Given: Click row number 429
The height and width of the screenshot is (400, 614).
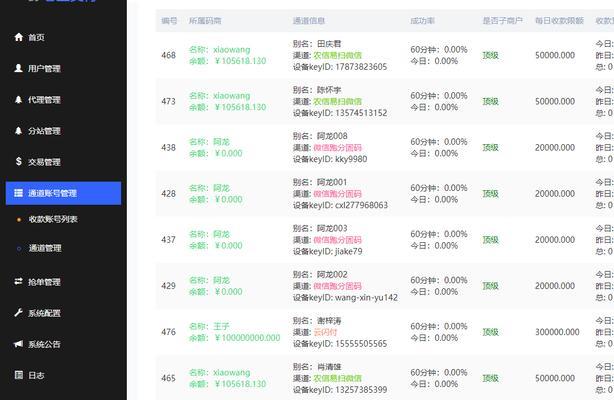Looking at the screenshot, I should (x=168, y=286).
